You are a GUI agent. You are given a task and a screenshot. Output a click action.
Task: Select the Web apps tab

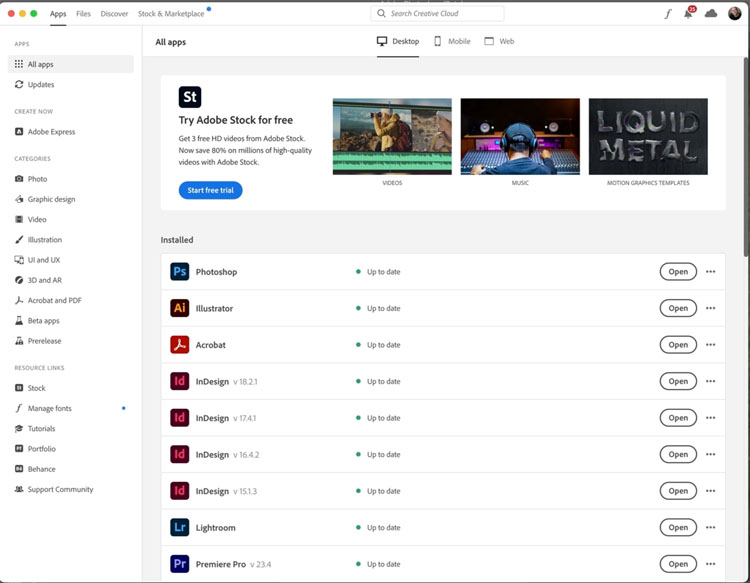point(499,42)
